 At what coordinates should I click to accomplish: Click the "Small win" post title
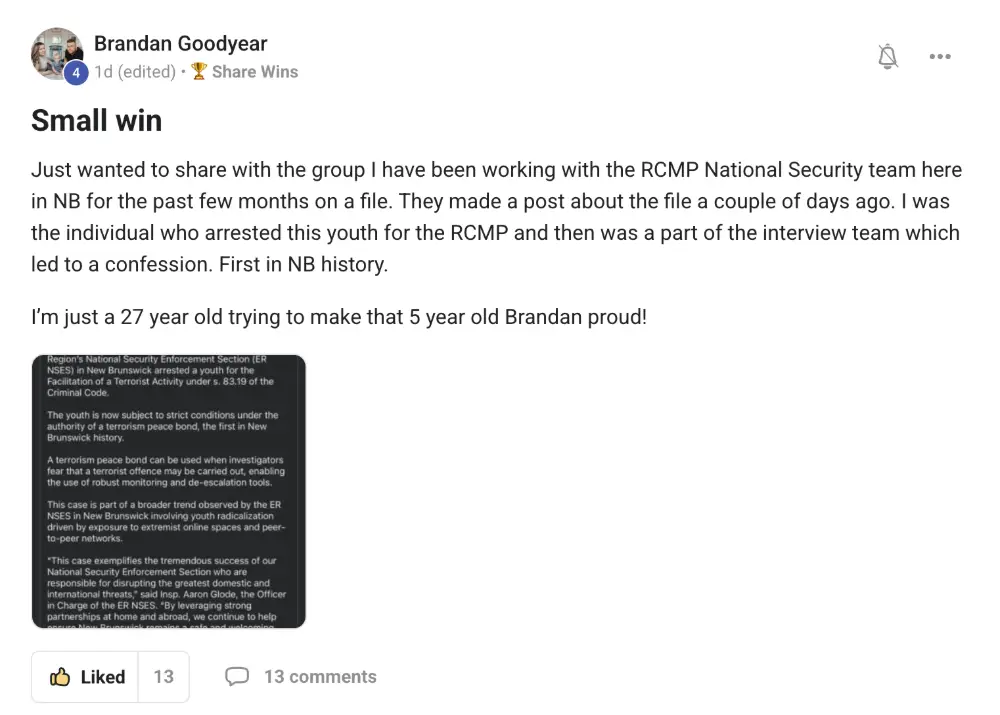pyautogui.click(x=96, y=120)
